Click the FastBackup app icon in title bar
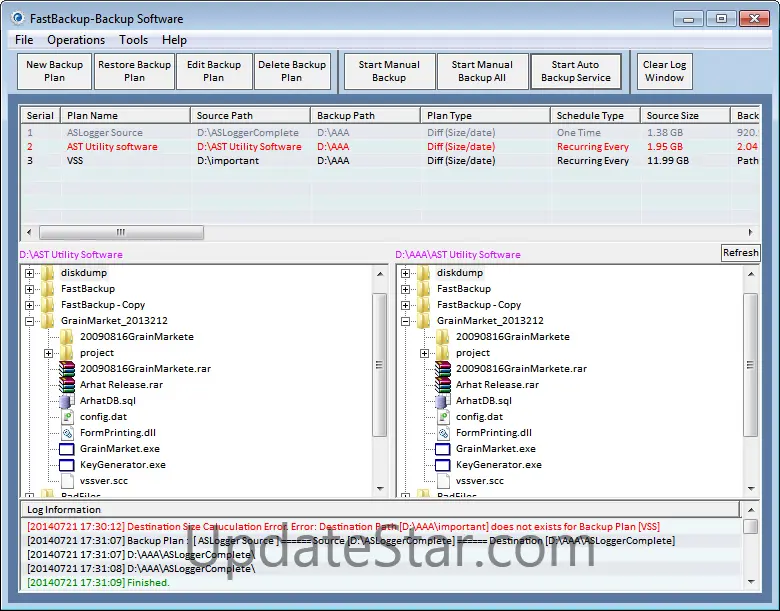 tap(17, 18)
